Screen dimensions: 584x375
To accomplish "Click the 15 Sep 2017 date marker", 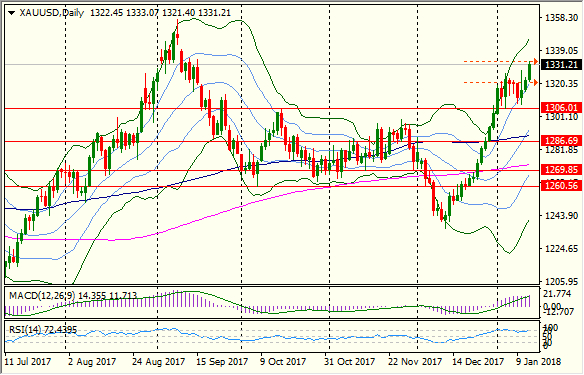I will [221, 362].
